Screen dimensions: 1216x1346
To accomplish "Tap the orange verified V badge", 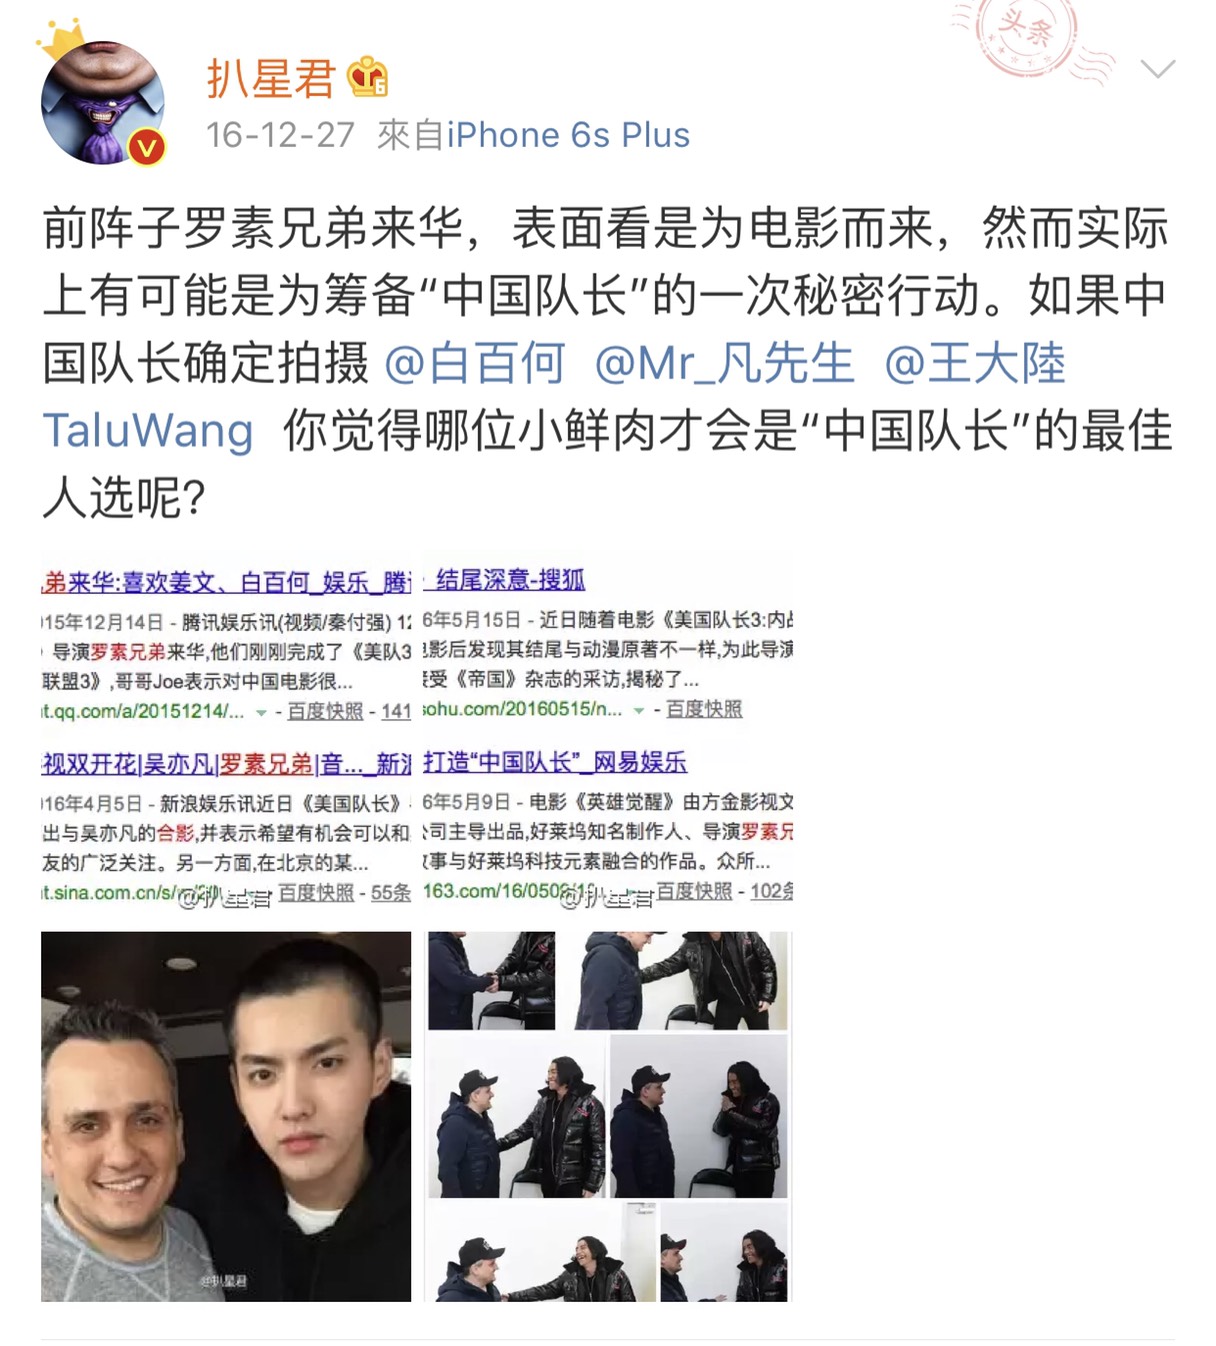I will (147, 147).
